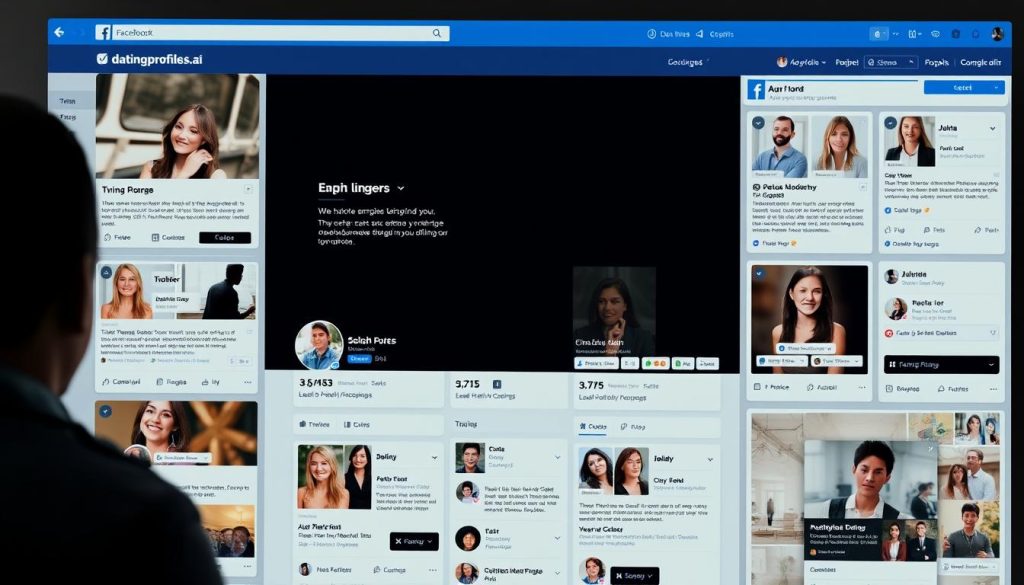
Task: Switch to the Flag tab next to Cuals
Action: pyautogui.click(x=633, y=426)
